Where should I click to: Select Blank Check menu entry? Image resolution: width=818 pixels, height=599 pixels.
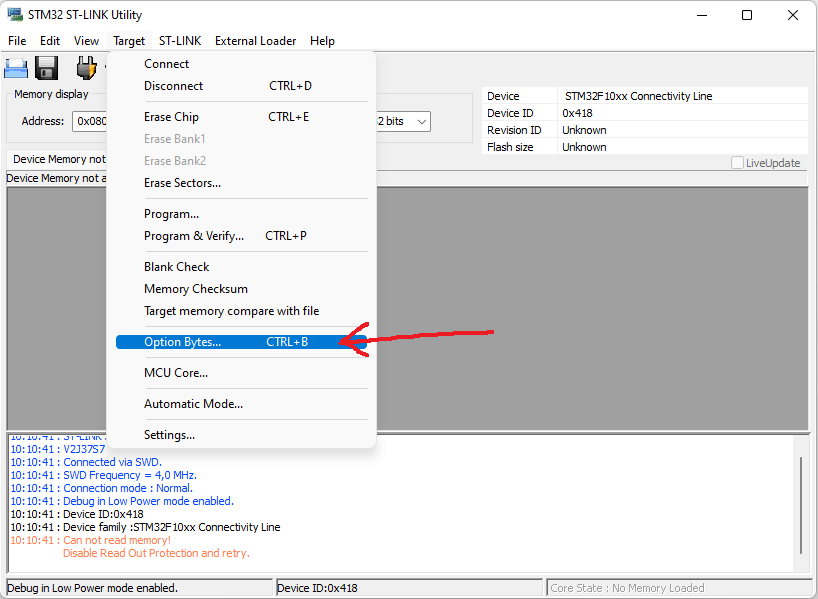(x=242, y=267)
